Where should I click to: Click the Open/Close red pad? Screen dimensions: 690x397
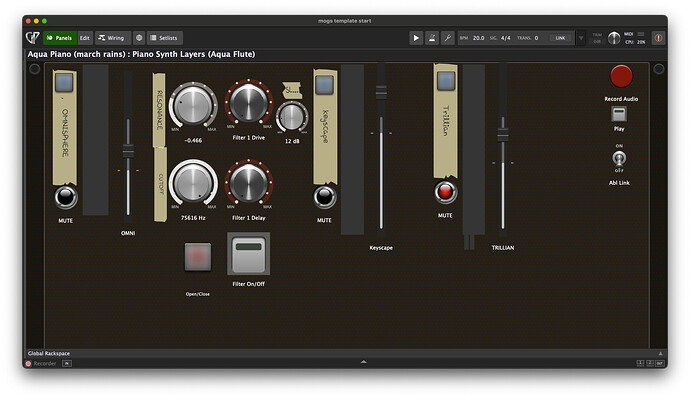pos(198,257)
